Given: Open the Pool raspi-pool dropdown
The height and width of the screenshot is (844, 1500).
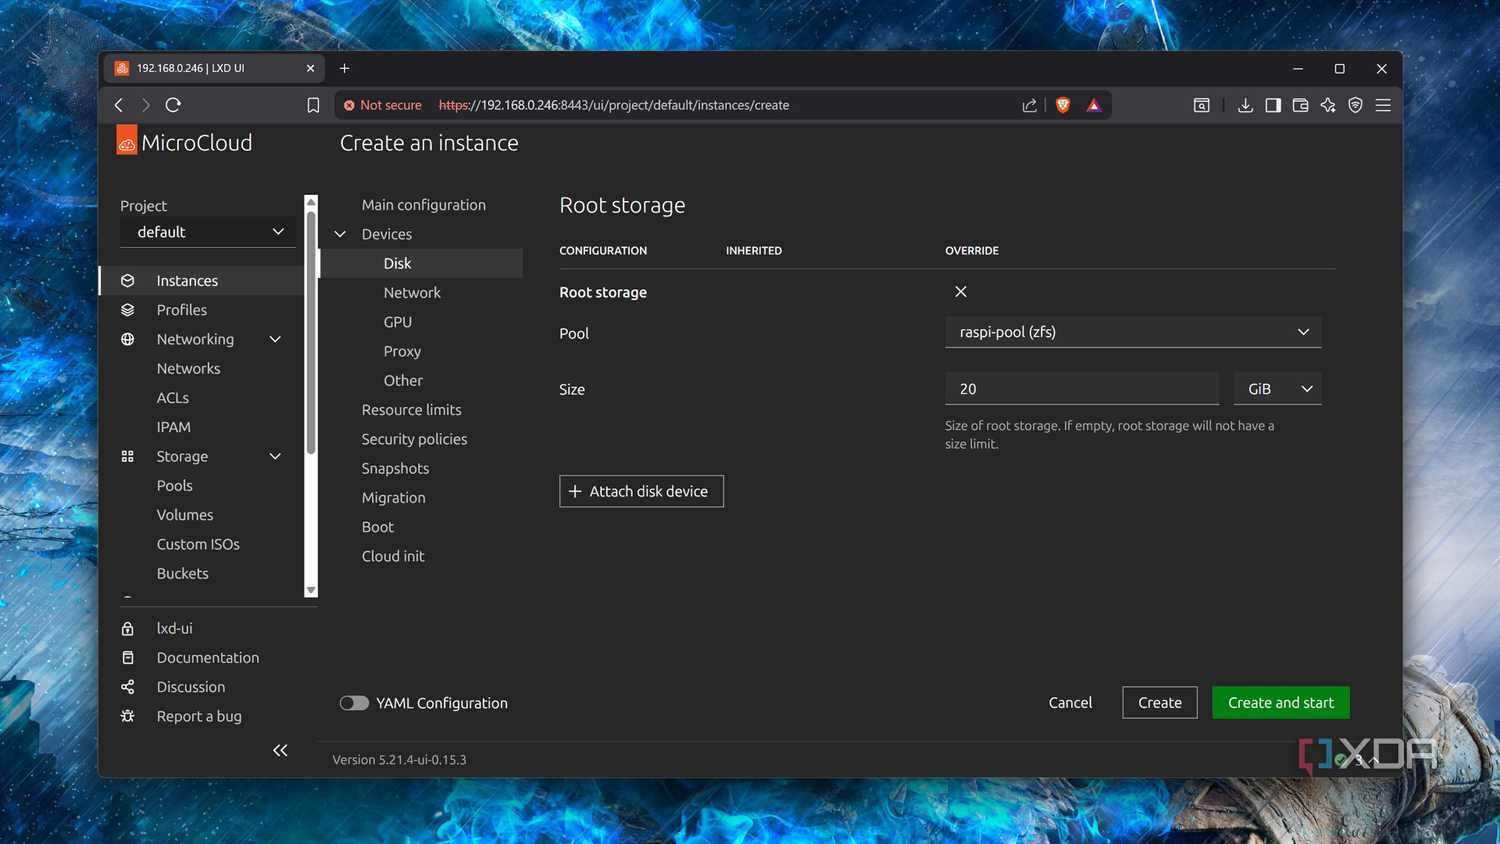Looking at the screenshot, I should [1133, 332].
